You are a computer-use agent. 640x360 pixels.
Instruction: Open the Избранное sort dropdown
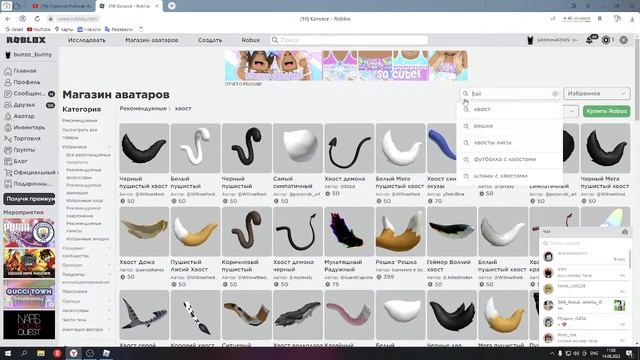[x=597, y=93]
